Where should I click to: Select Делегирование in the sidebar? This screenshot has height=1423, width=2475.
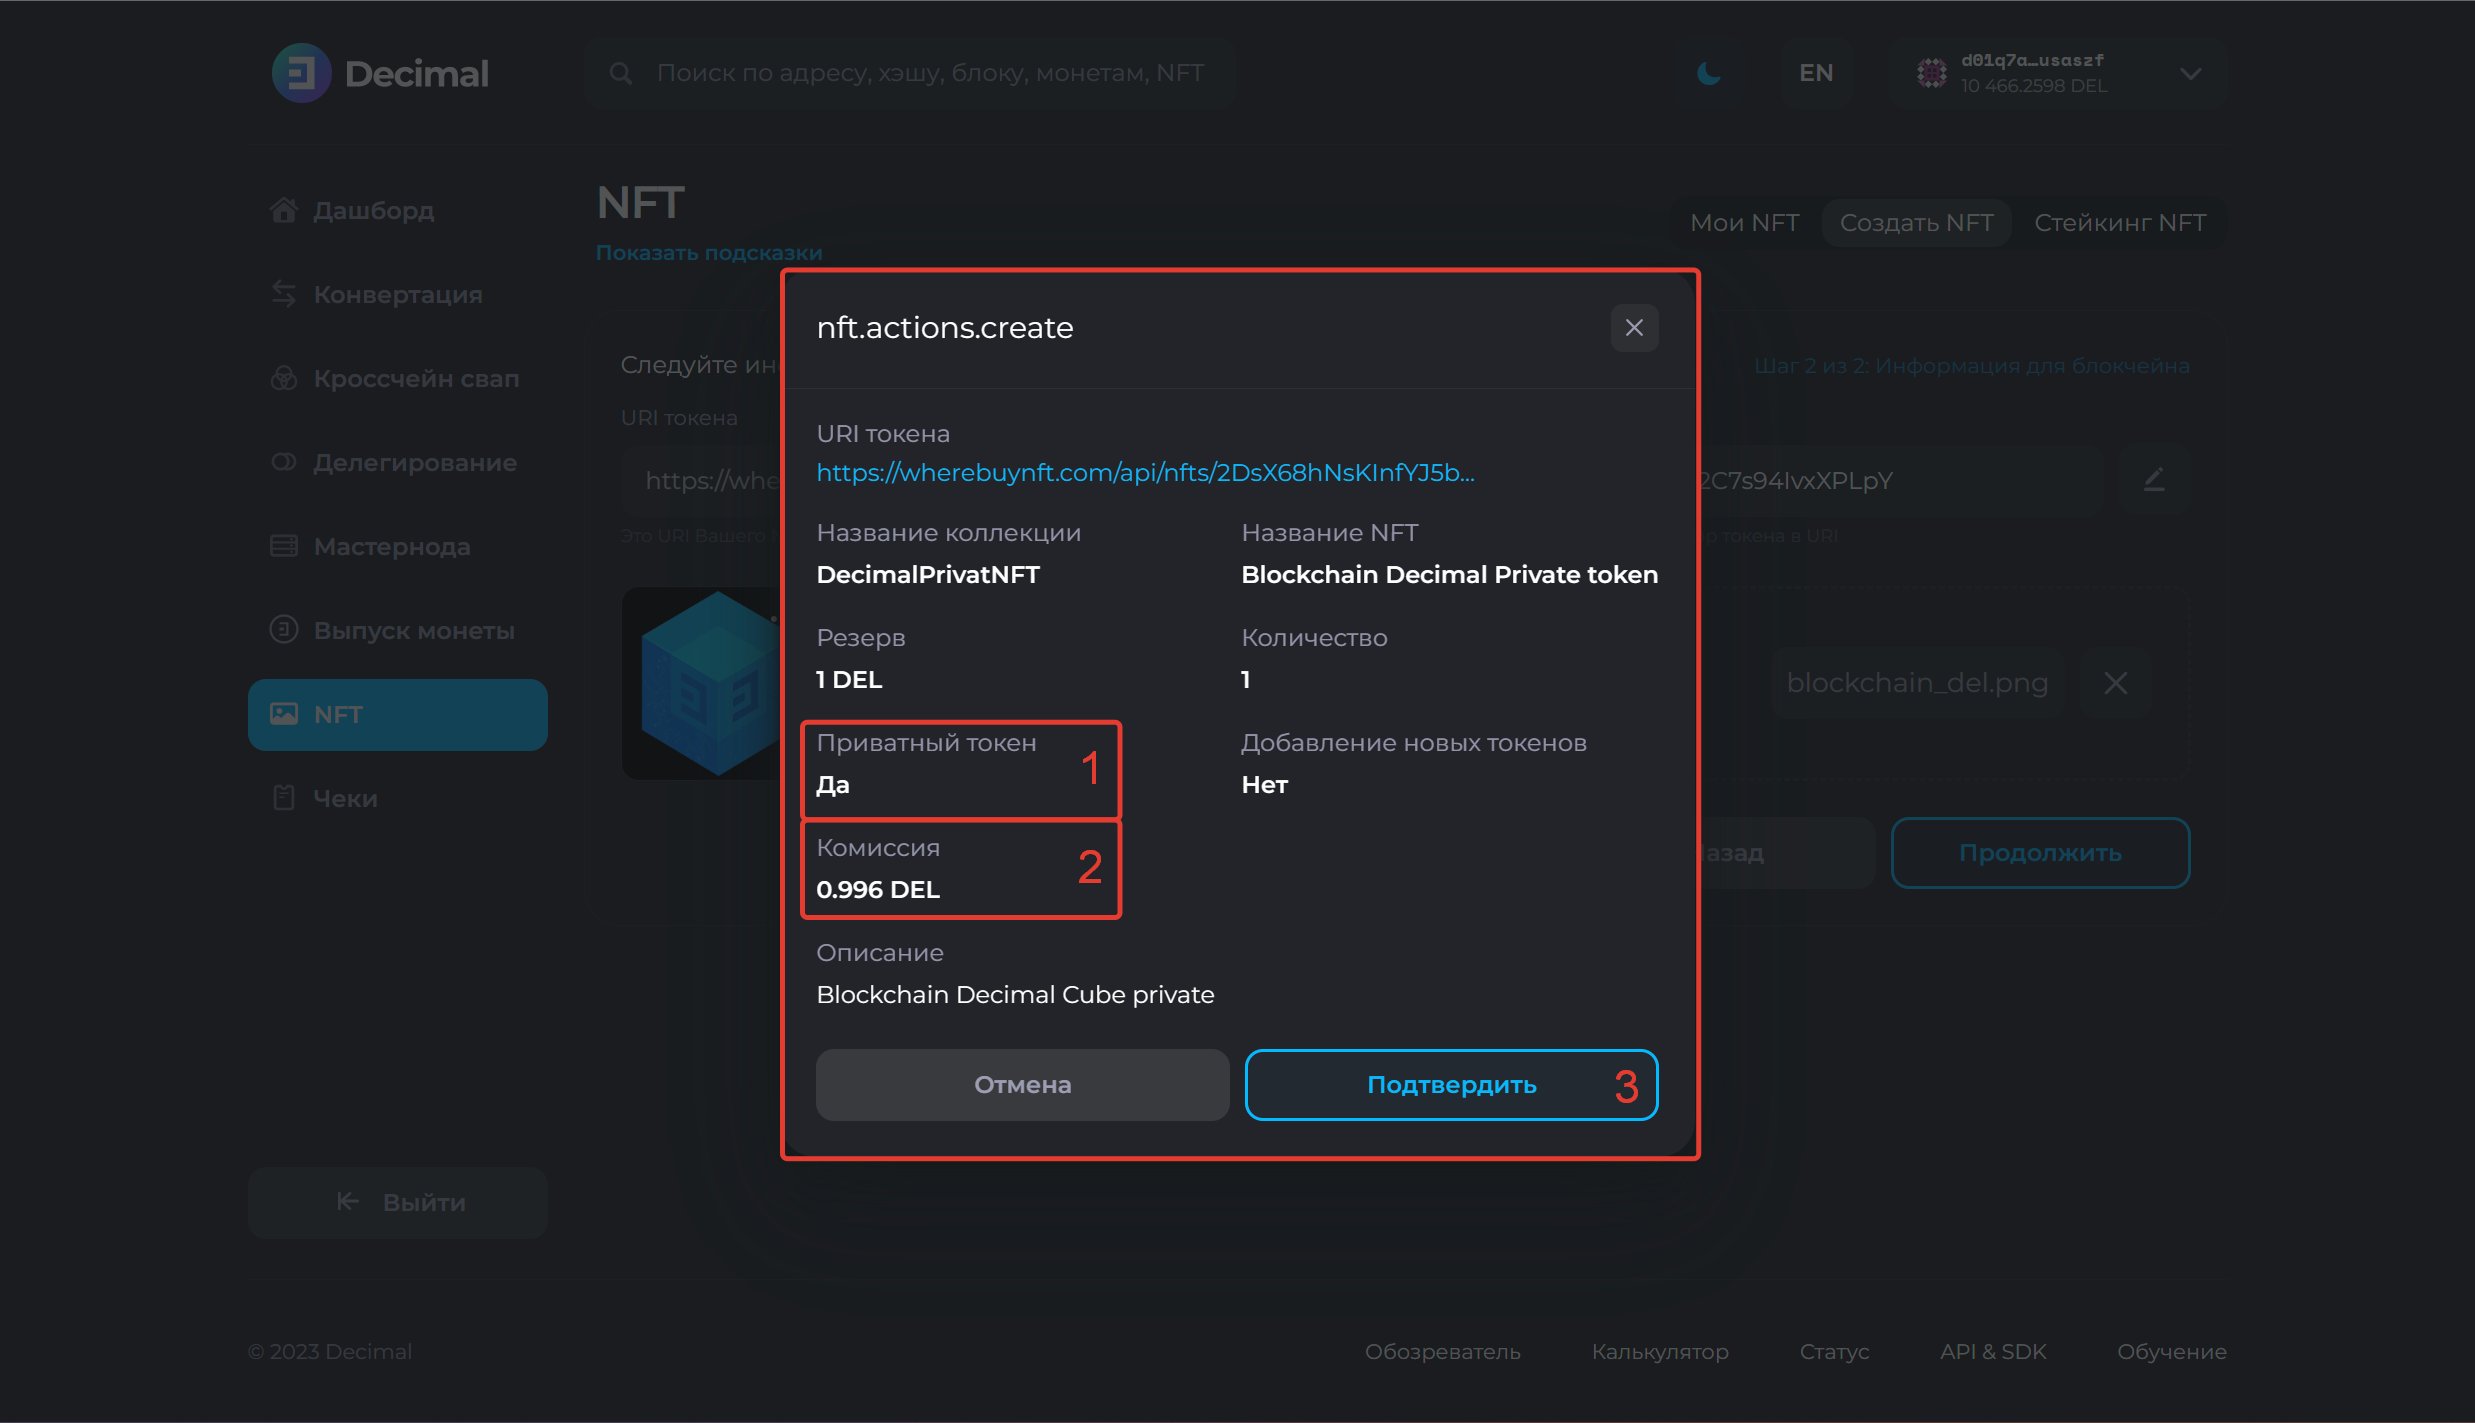414,463
